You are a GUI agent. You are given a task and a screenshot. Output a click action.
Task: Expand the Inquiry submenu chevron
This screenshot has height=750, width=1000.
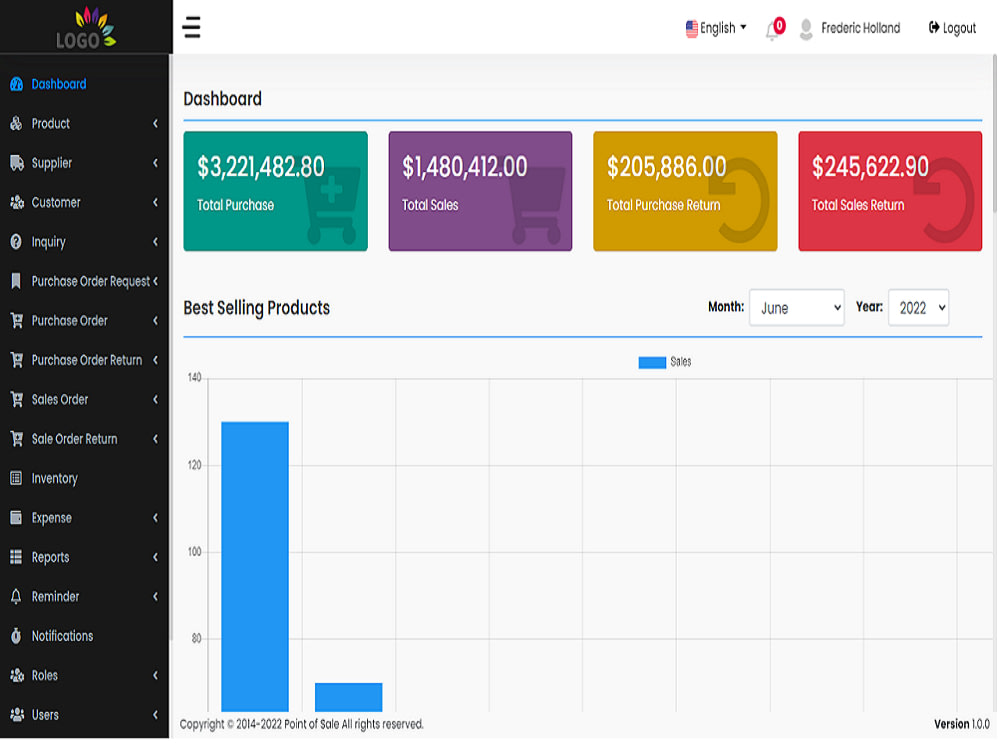[x=155, y=242]
